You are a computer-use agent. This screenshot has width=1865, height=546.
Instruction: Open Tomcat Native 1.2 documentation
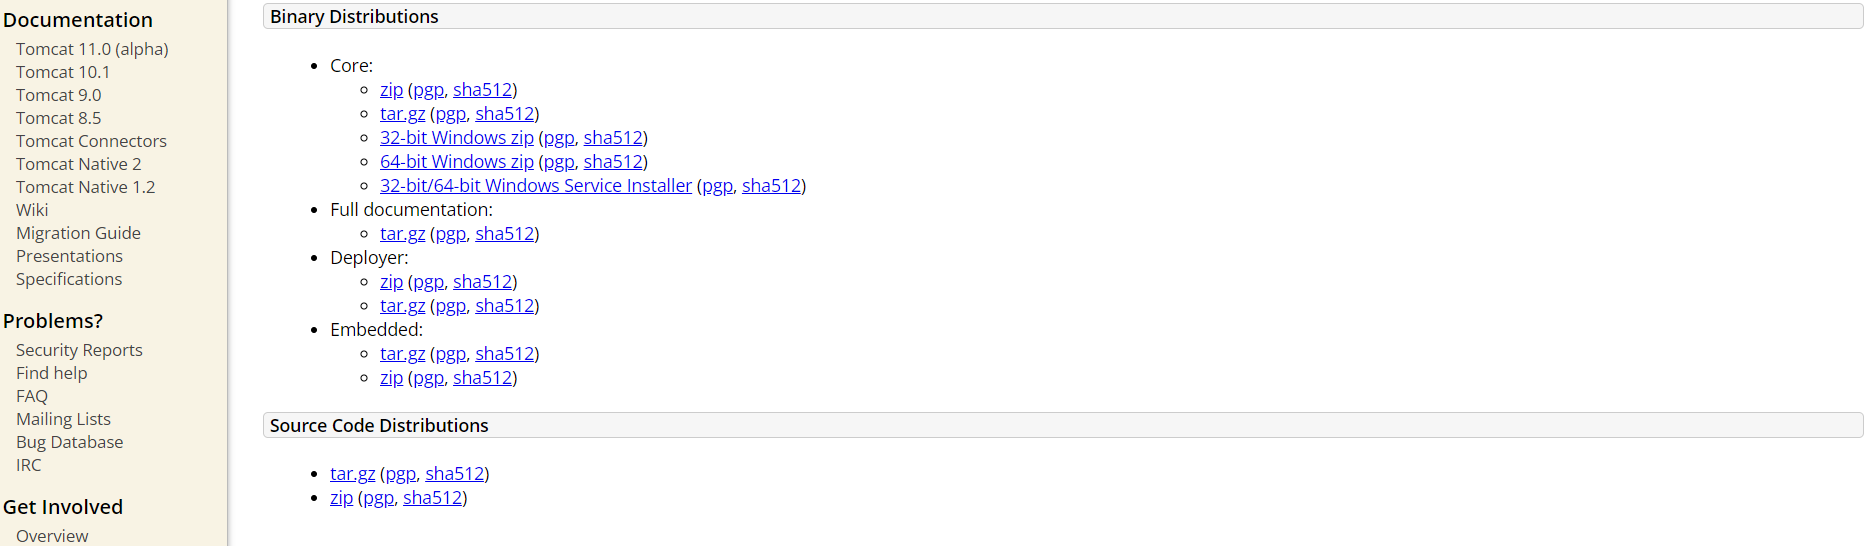[x=85, y=187]
